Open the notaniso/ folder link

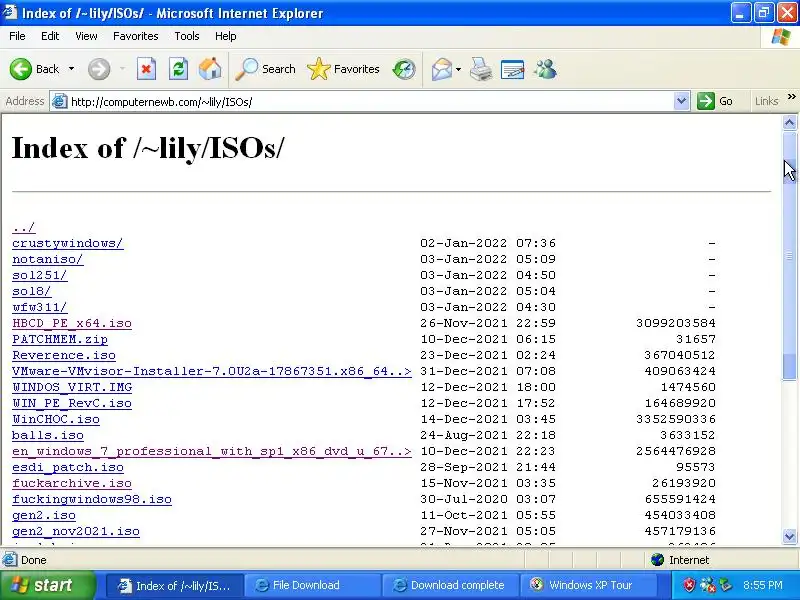[x=47, y=259]
